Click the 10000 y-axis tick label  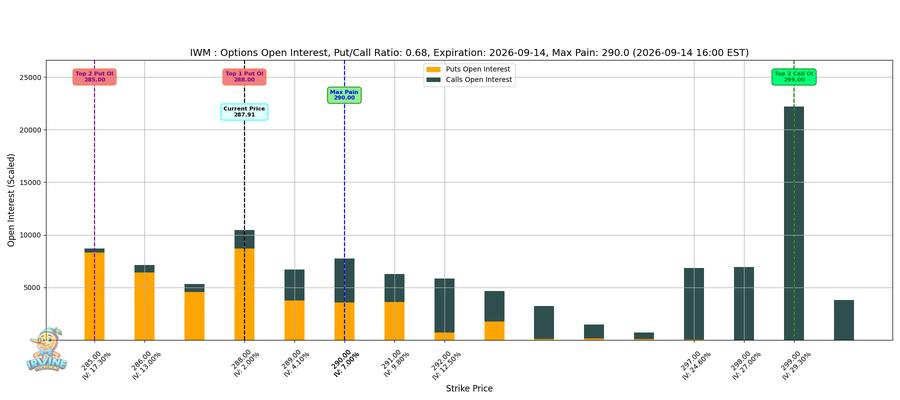click(x=30, y=235)
